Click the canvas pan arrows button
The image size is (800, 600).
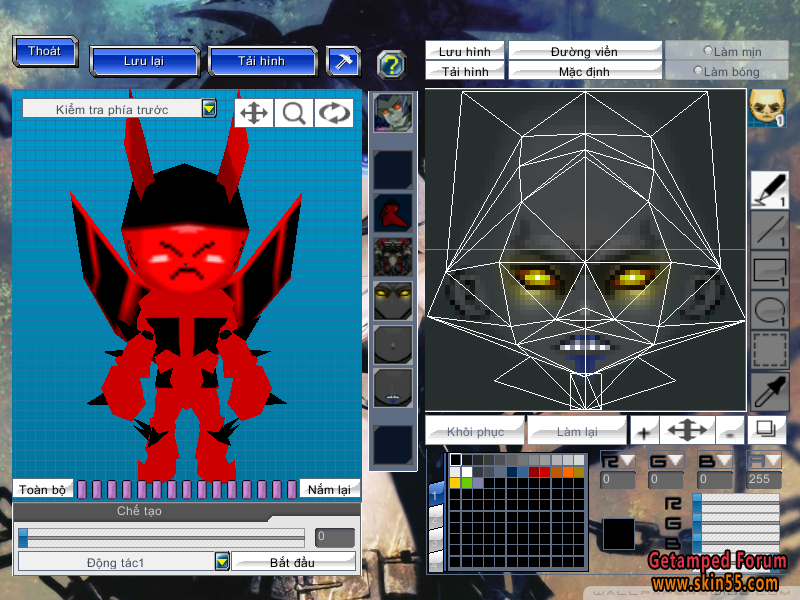coord(687,431)
